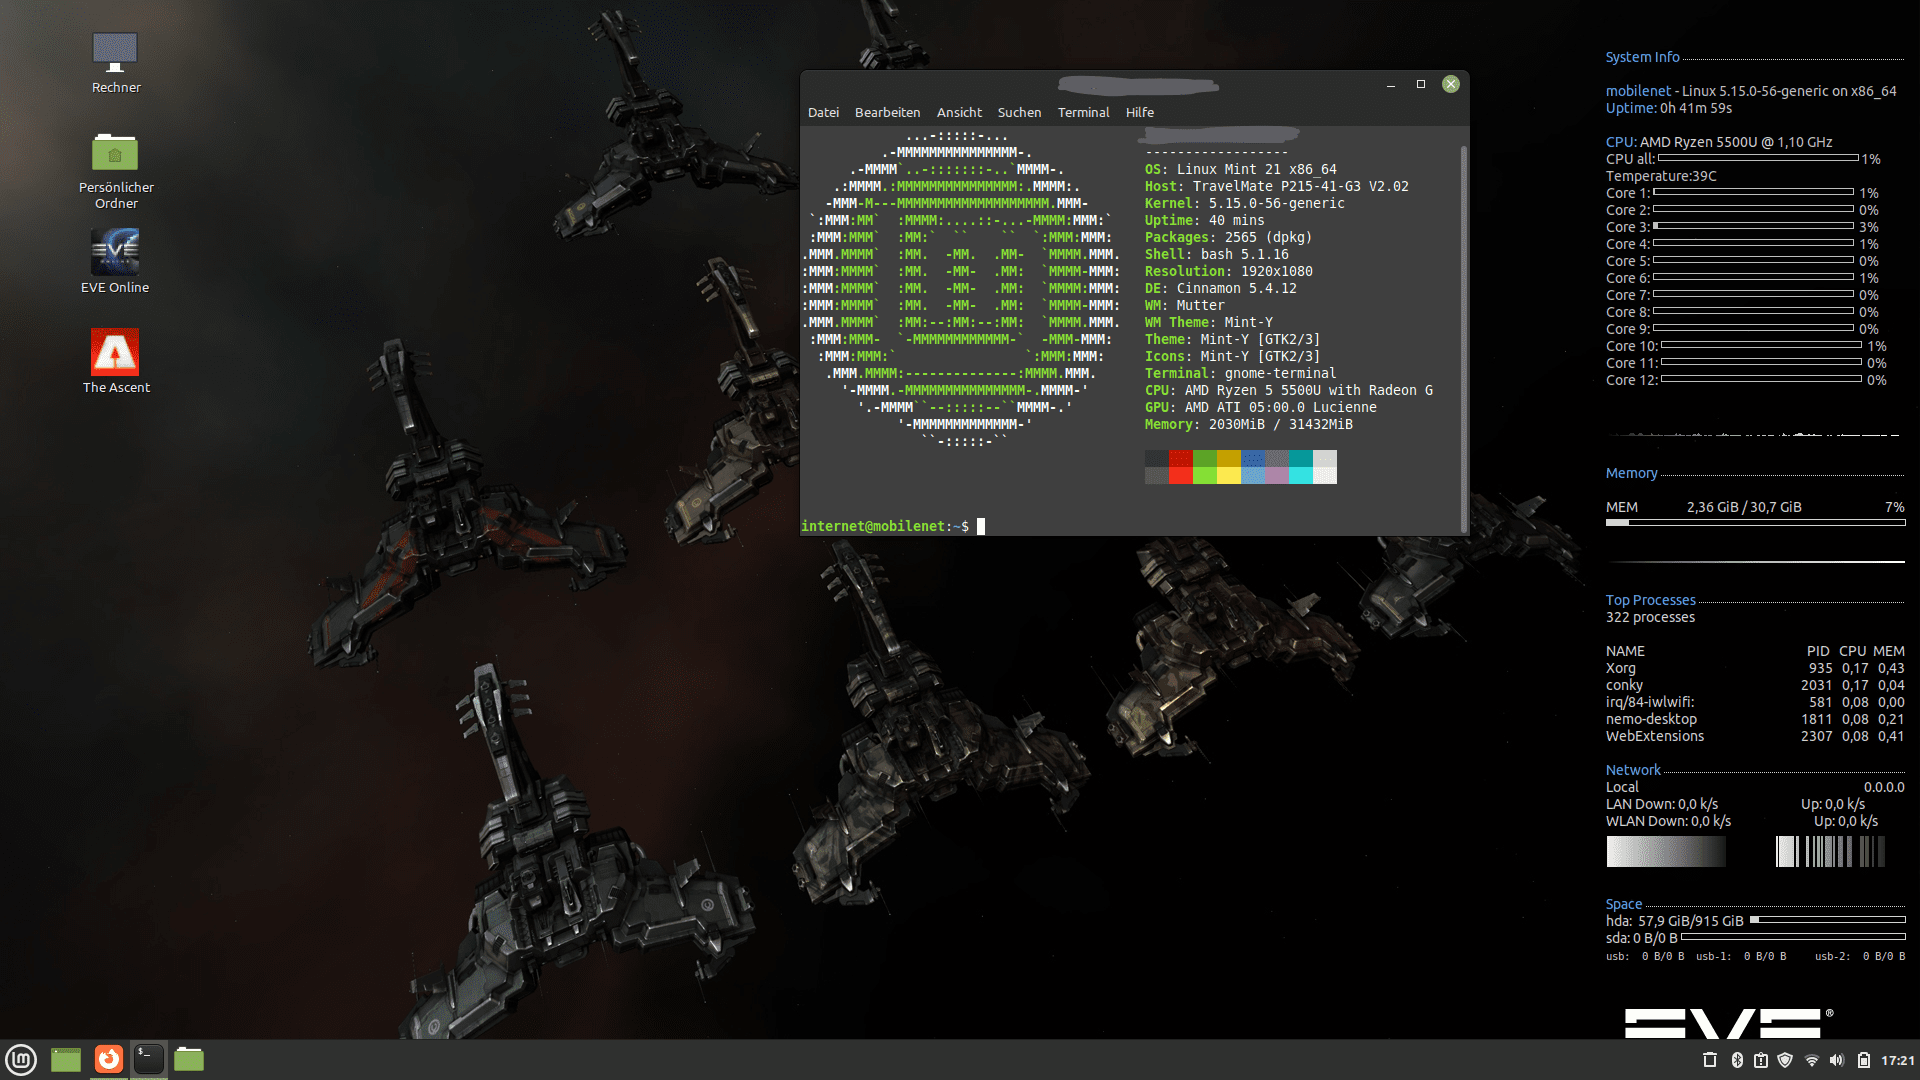This screenshot has height=1080, width=1920.
Task: Click the Core 3 usage bar
Action: click(1753, 226)
